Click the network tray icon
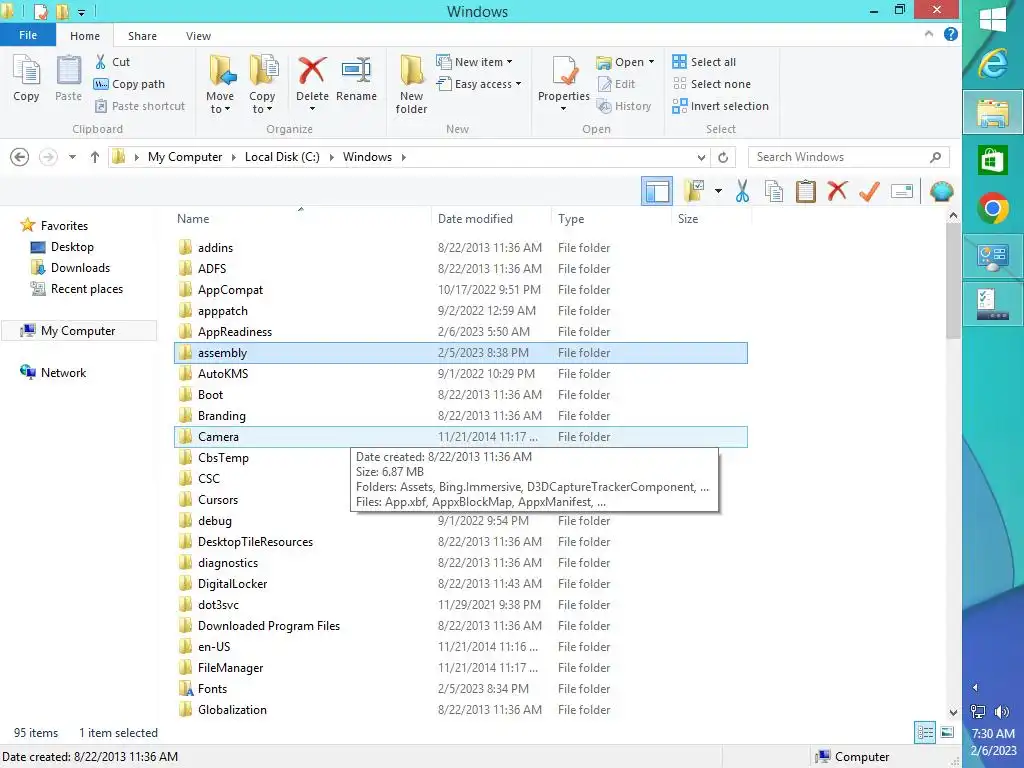The height and width of the screenshot is (768, 1024). click(x=978, y=712)
